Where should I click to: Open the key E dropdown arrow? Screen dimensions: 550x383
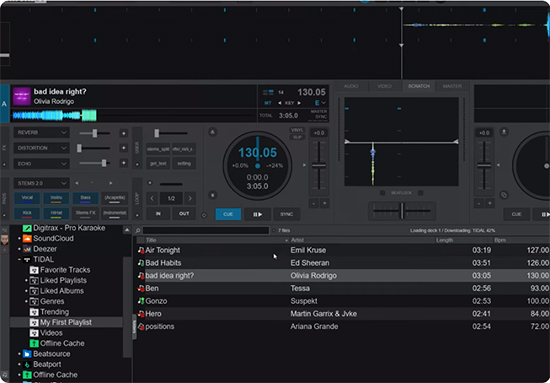point(324,103)
